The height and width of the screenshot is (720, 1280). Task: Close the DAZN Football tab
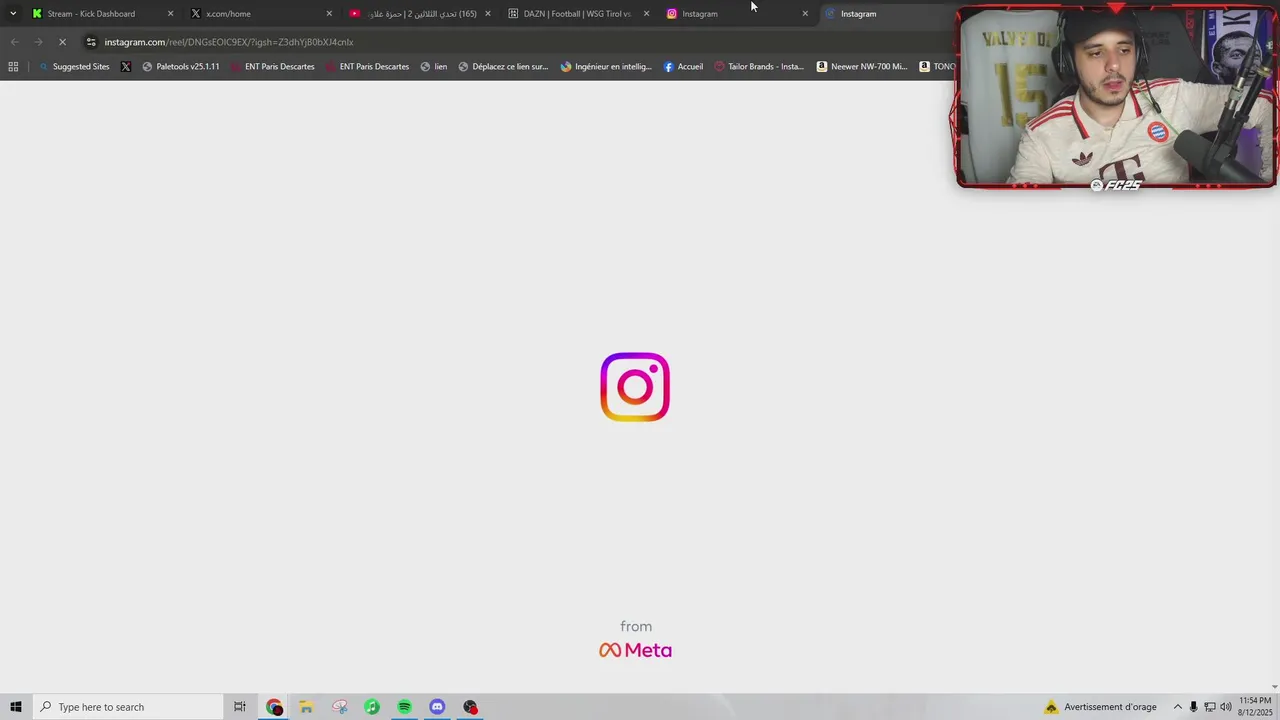tap(646, 14)
